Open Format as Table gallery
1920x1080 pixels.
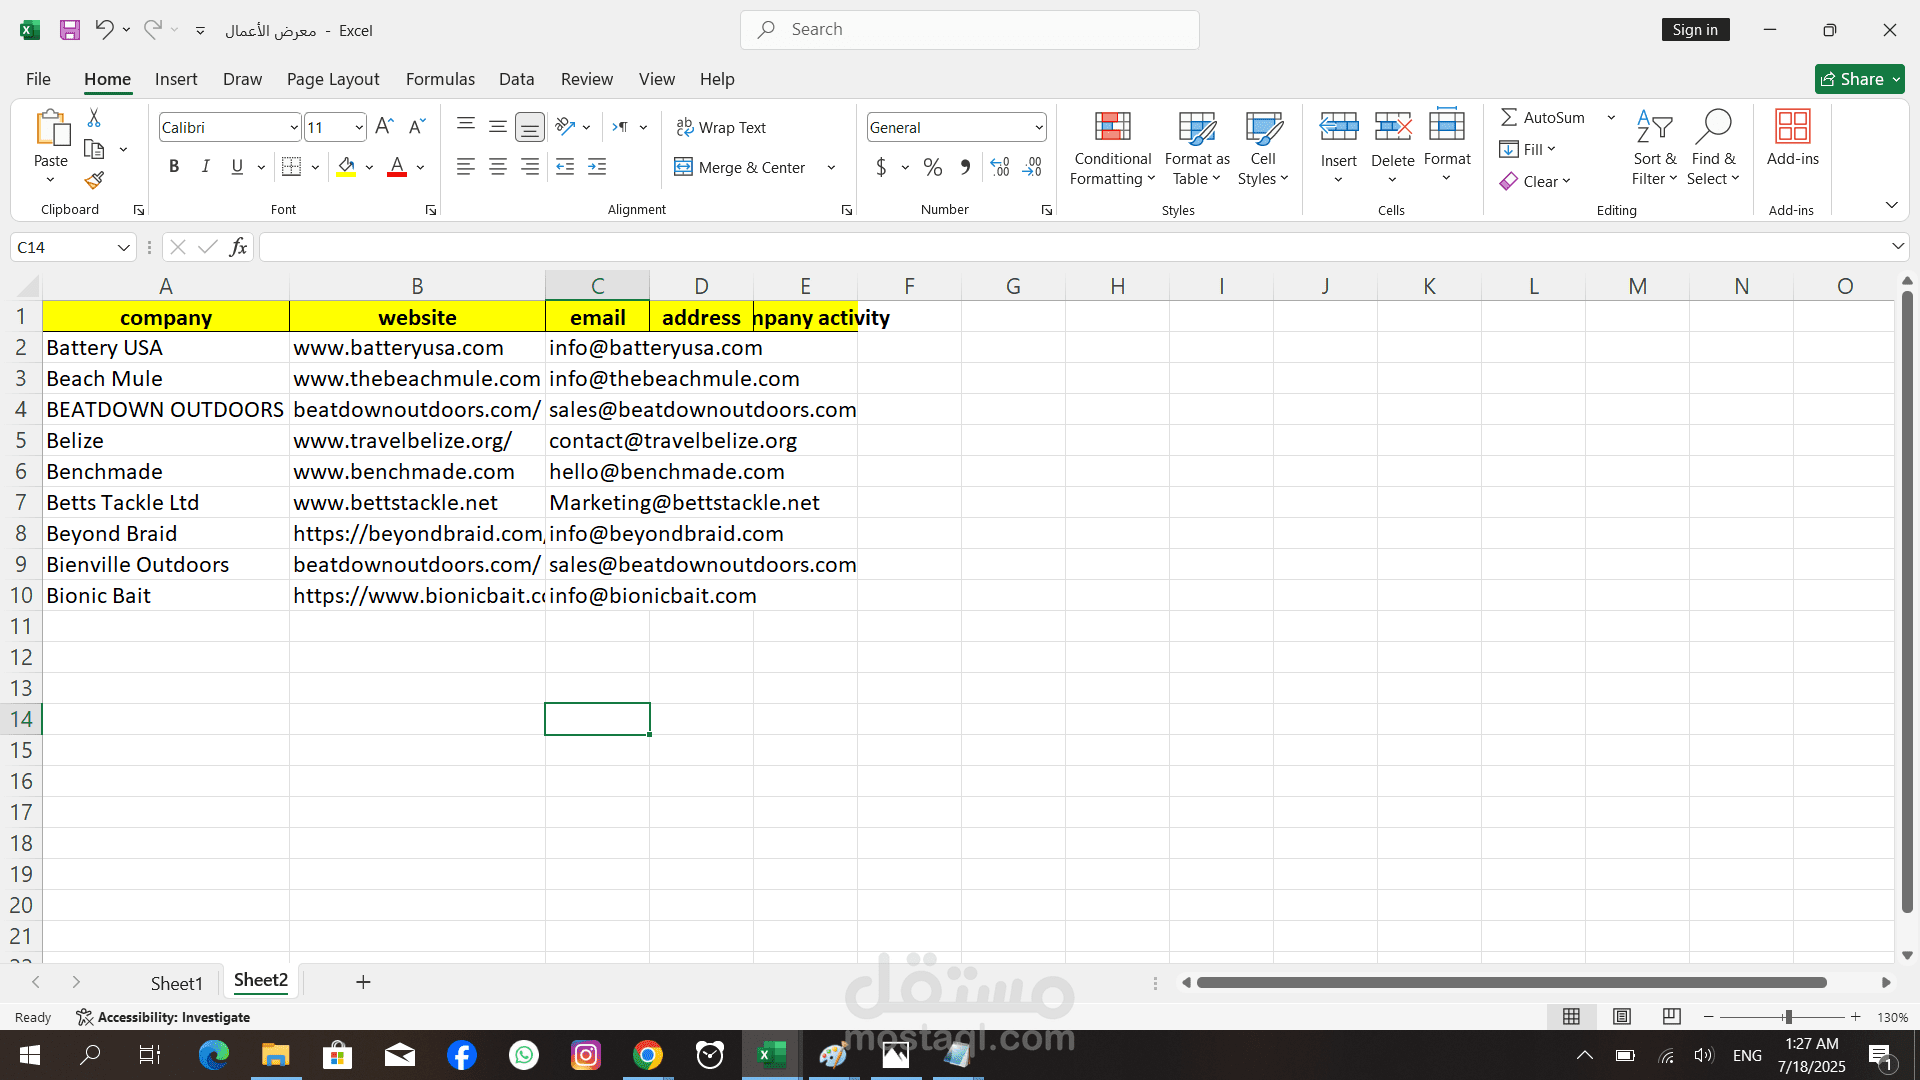1197,148
